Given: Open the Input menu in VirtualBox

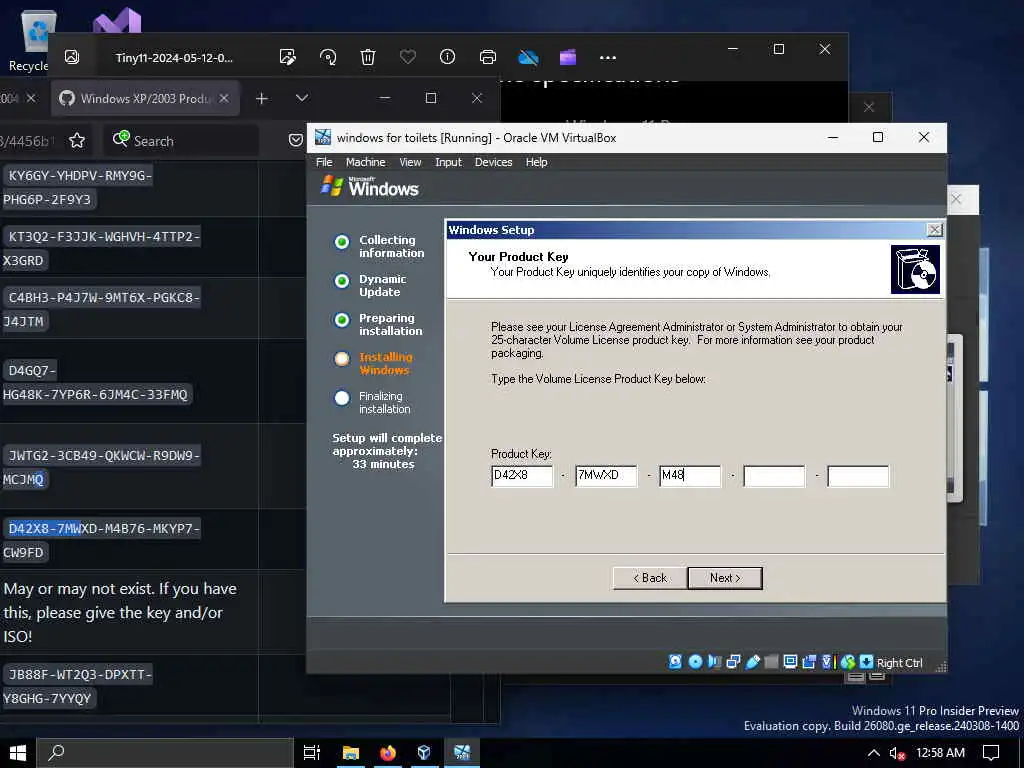Looking at the screenshot, I should coord(449,162).
